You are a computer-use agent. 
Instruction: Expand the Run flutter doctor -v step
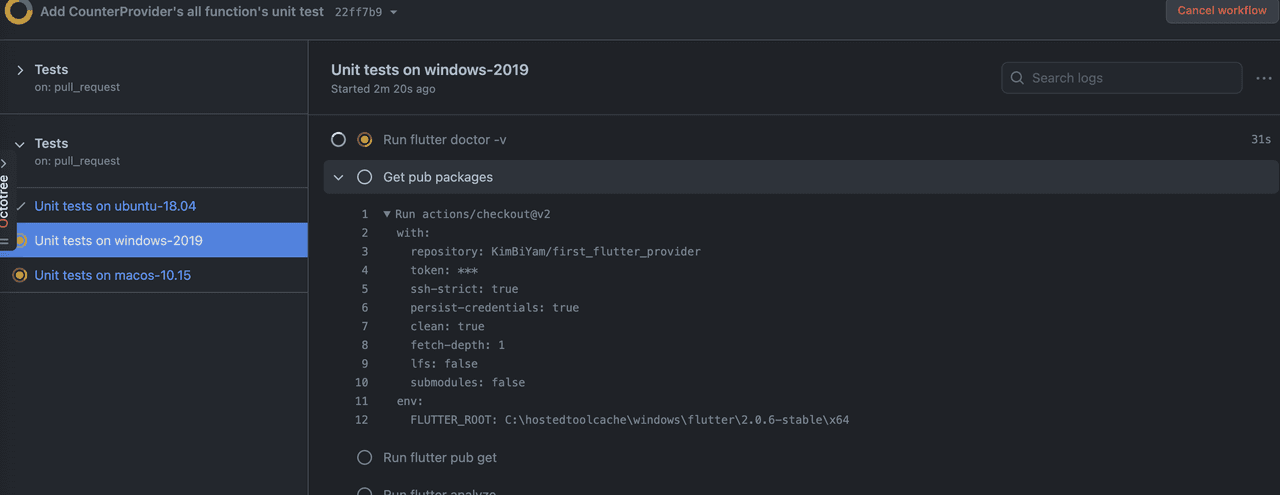[x=444, y=140]
